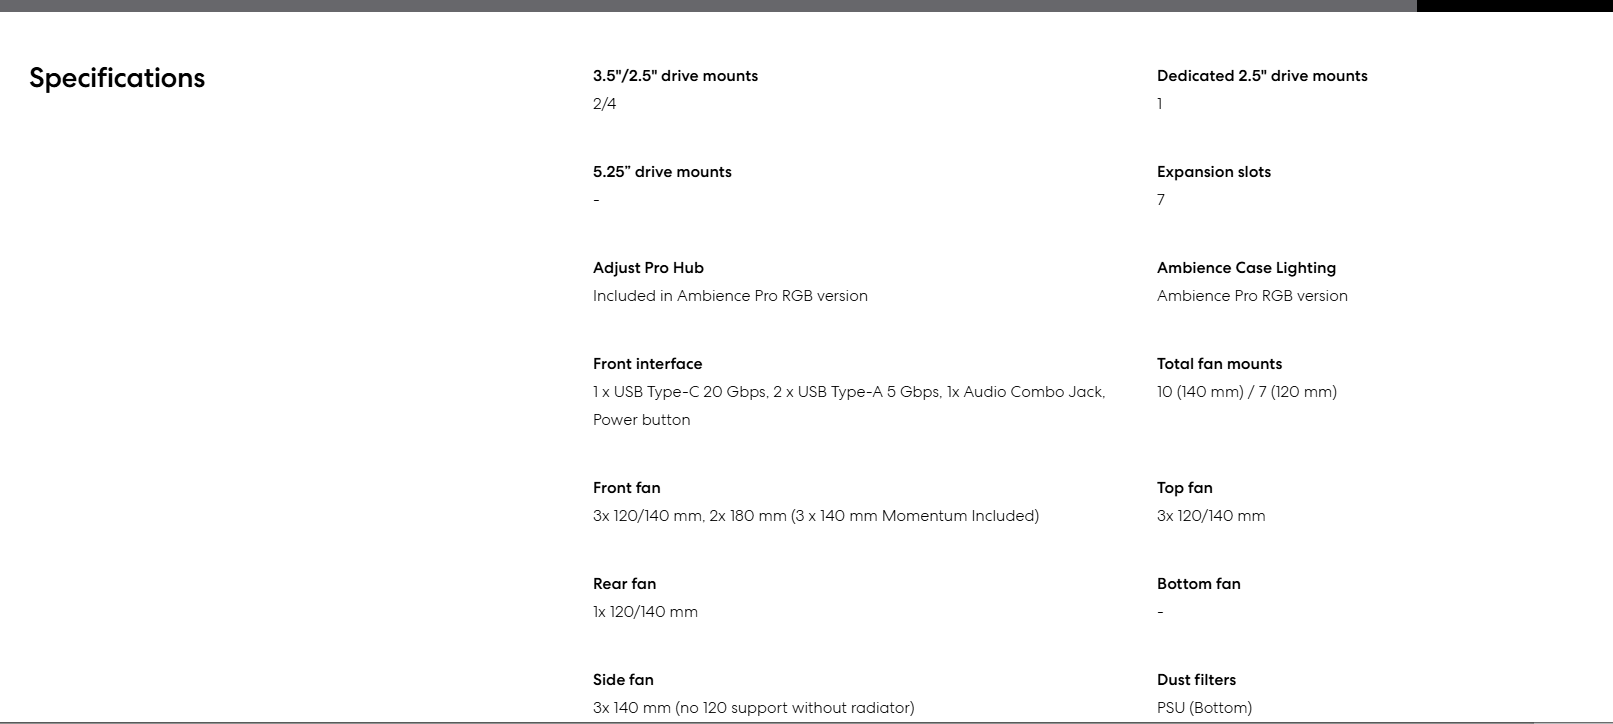Viewport: 1613px width, 724px height.
Task: Click the Adjust Pro Hub label
Action: (x=648, y=268)
